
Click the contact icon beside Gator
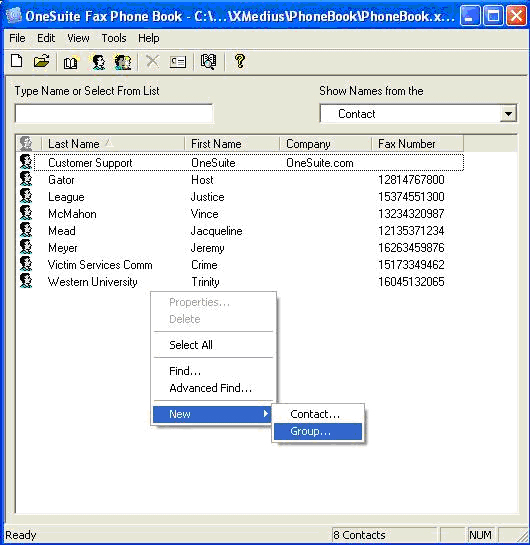point(26,179)
